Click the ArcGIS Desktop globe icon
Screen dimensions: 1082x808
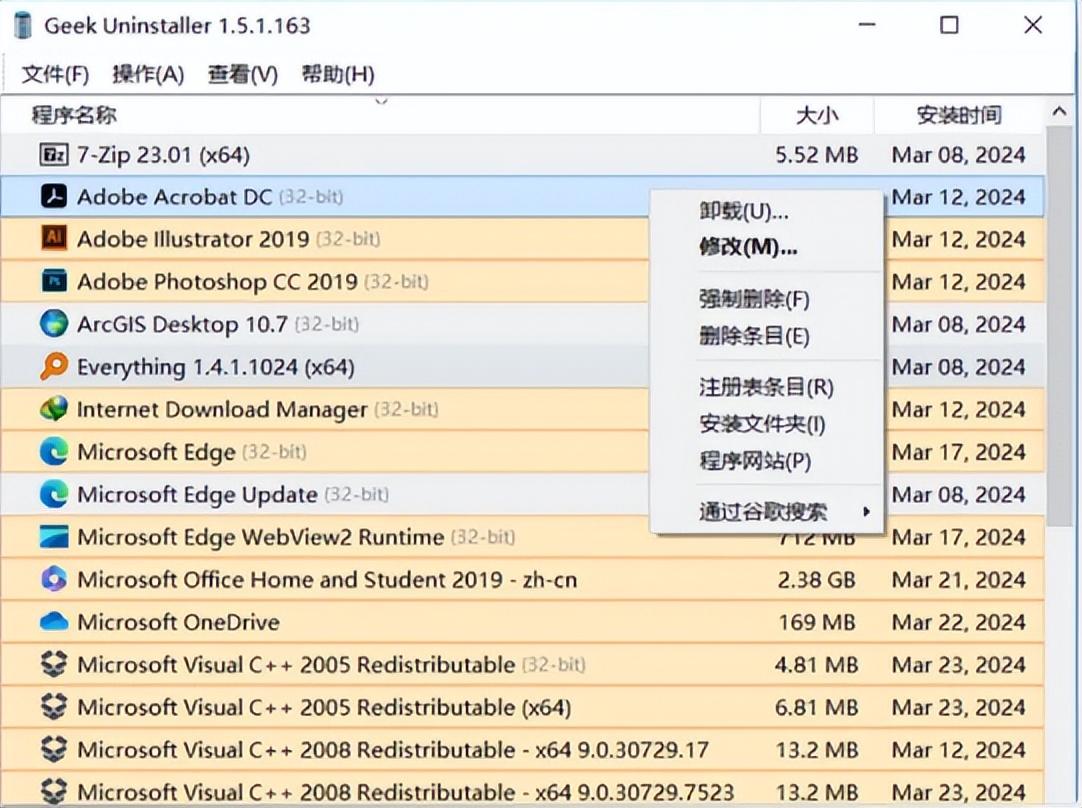(54, 324)
